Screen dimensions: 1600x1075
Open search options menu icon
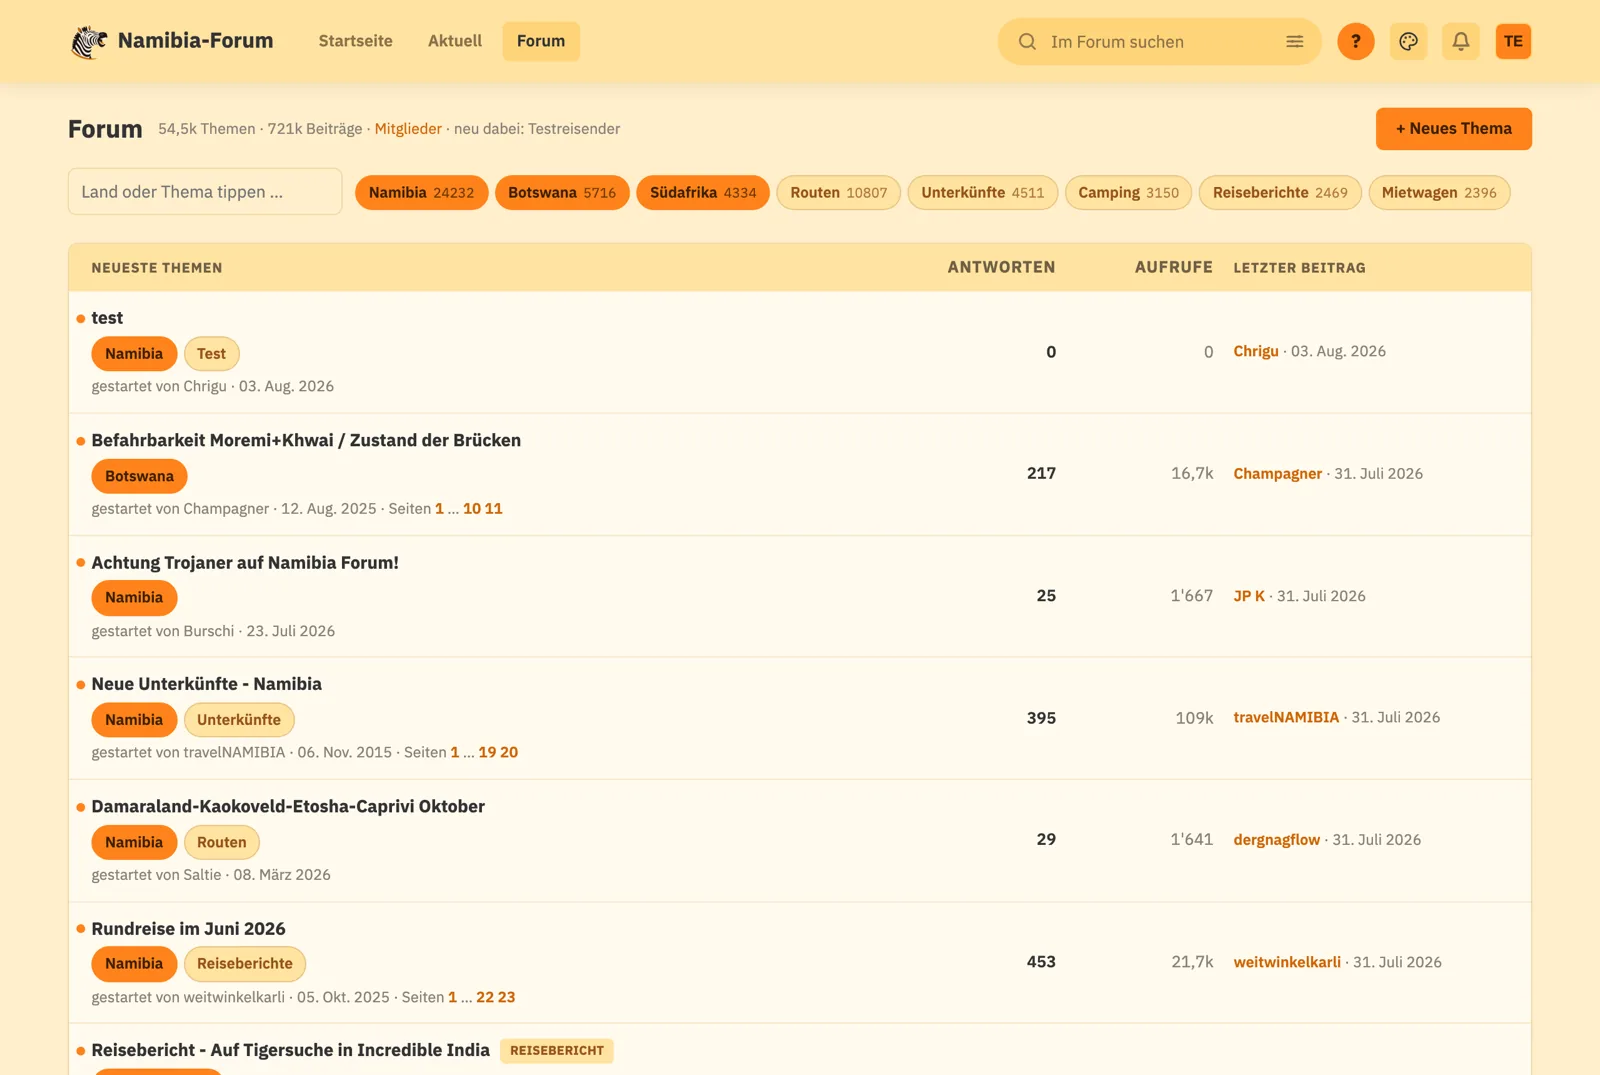[1294, 42]
